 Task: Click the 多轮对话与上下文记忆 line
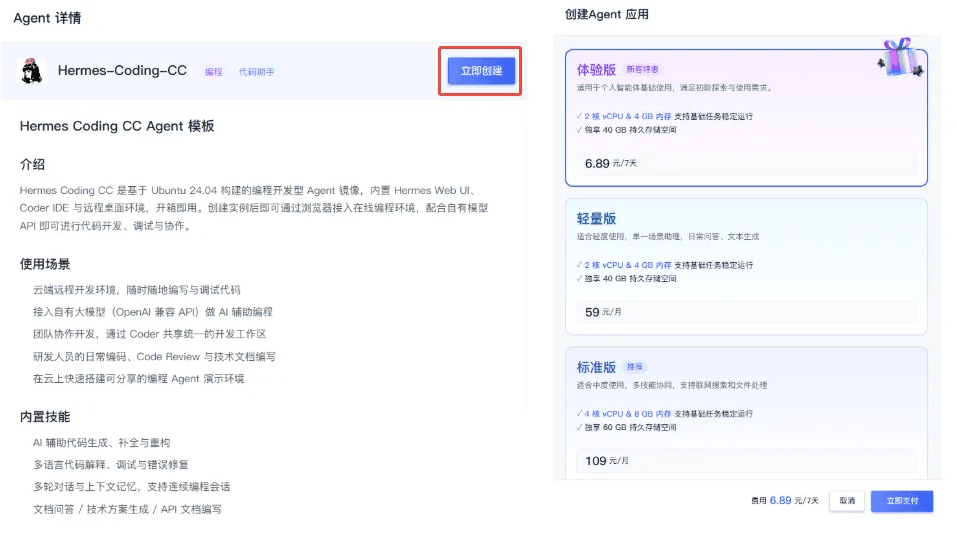131,487
